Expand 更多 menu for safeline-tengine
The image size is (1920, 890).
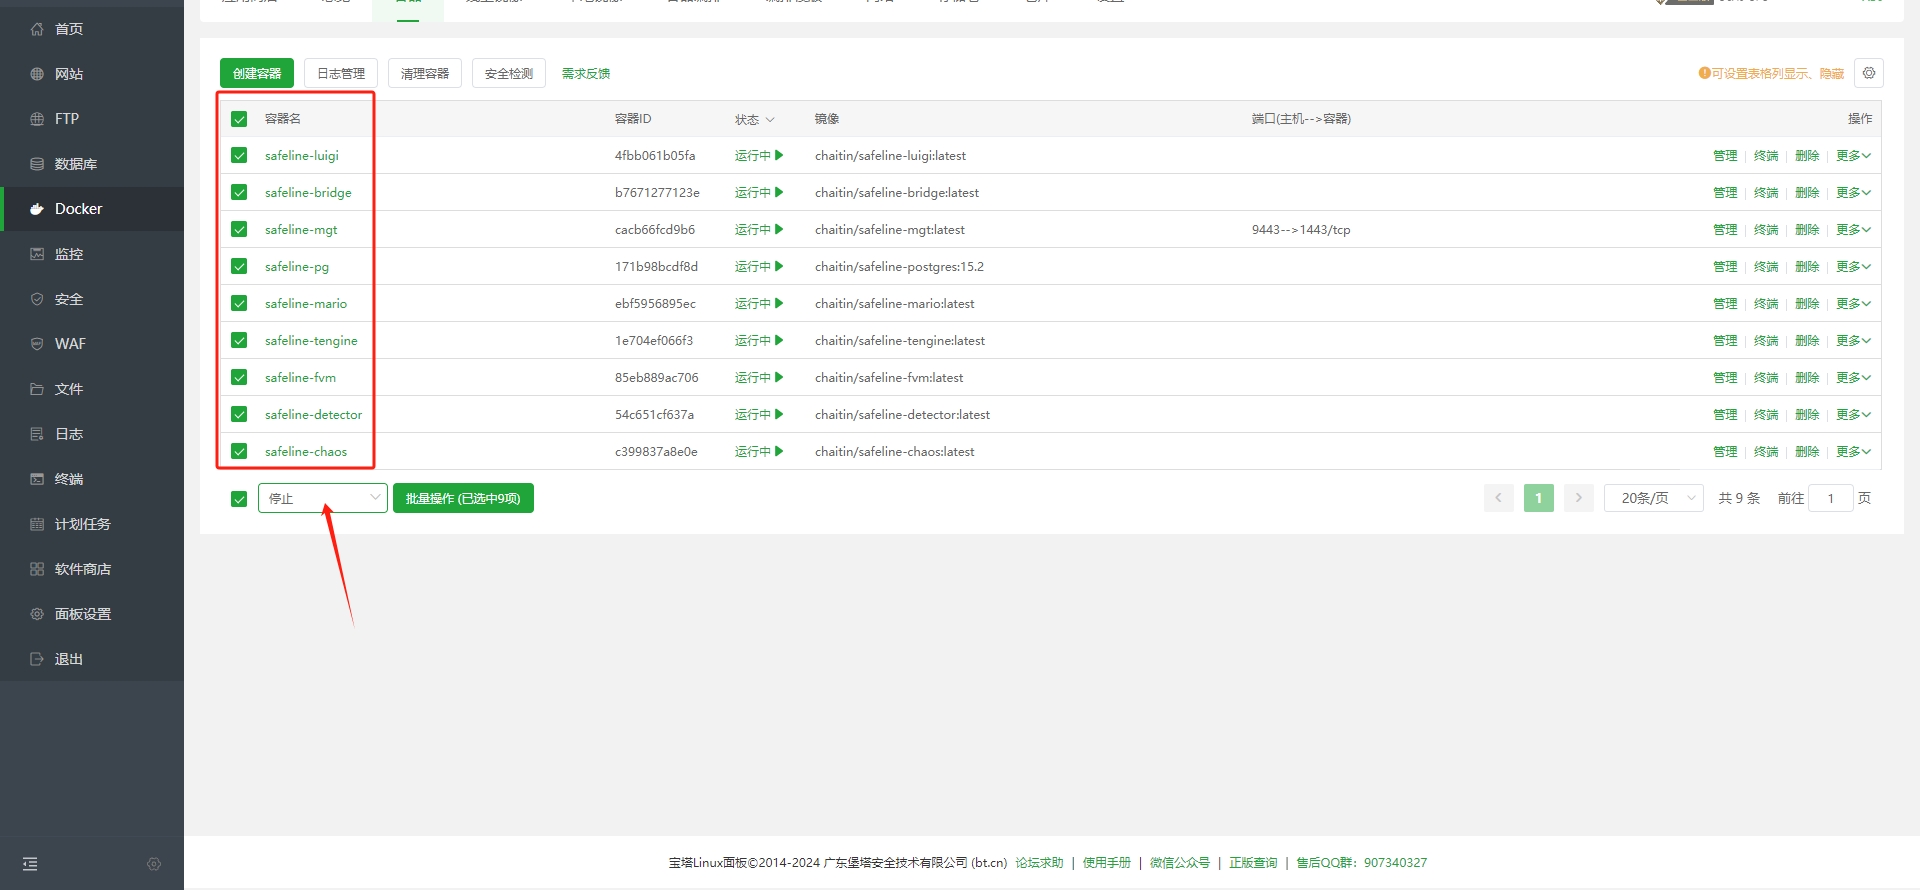tap(1853, 340)
